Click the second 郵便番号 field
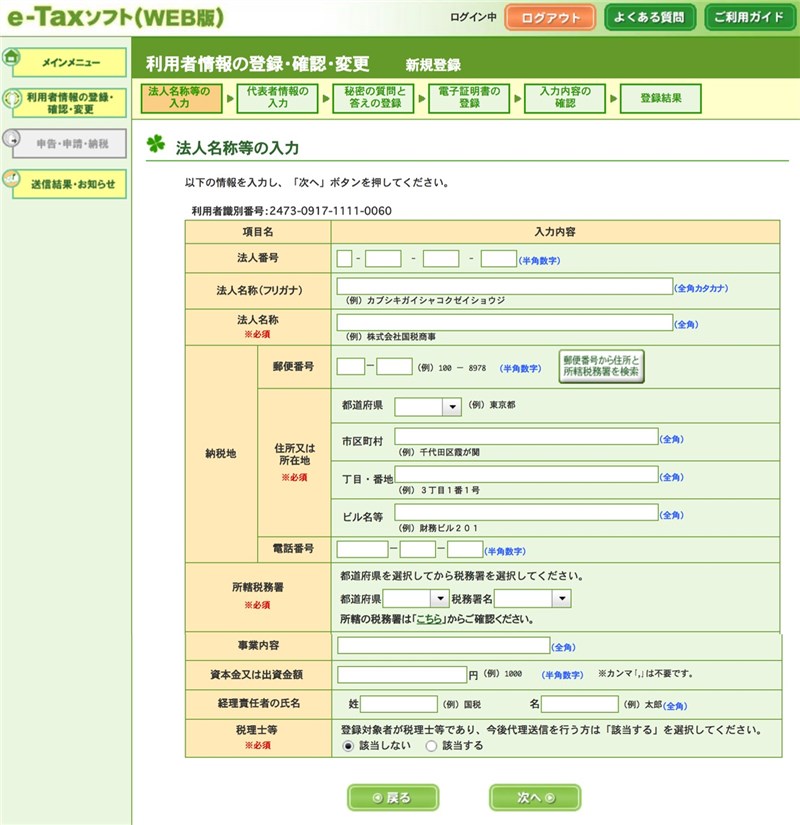800x825 pixels. click(x=394, y=366)
